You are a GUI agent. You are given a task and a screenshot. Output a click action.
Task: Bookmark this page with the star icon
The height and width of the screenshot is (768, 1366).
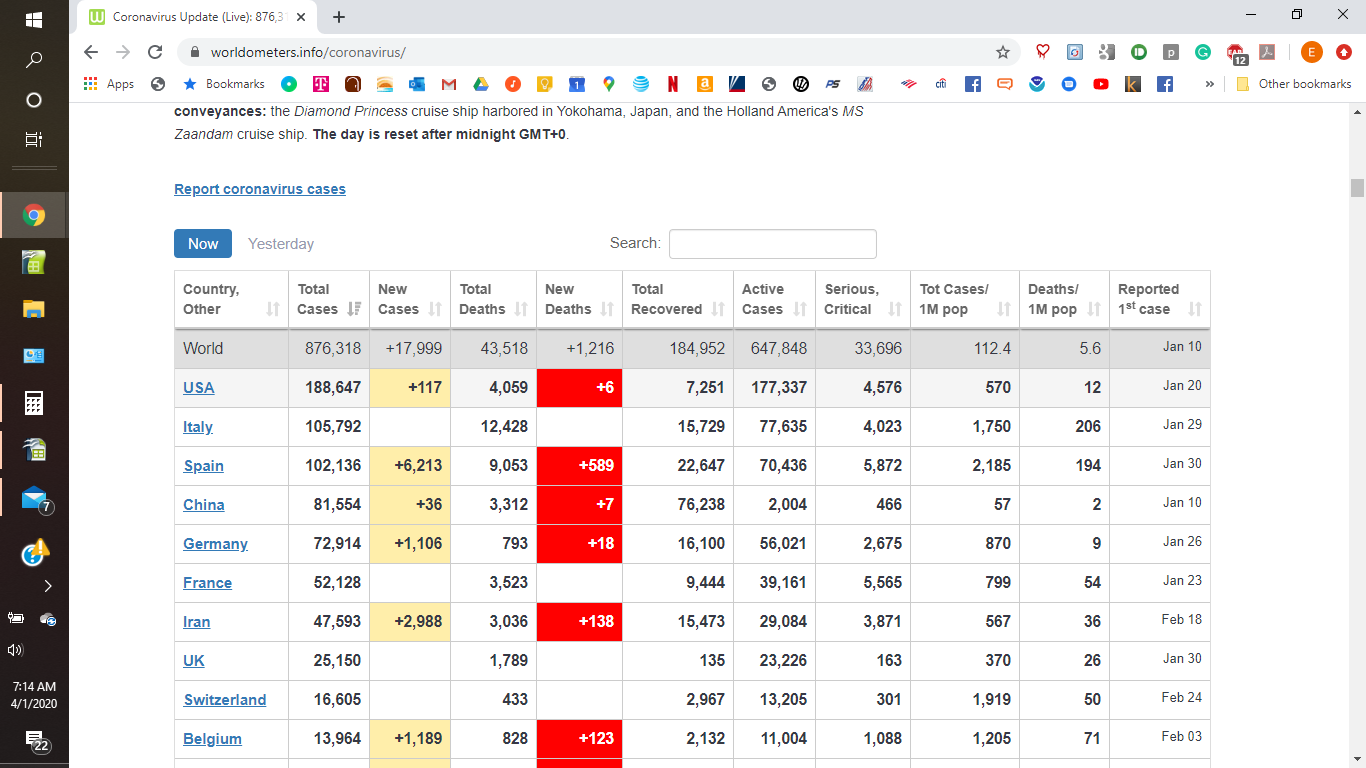click(x=1002, y=52)
